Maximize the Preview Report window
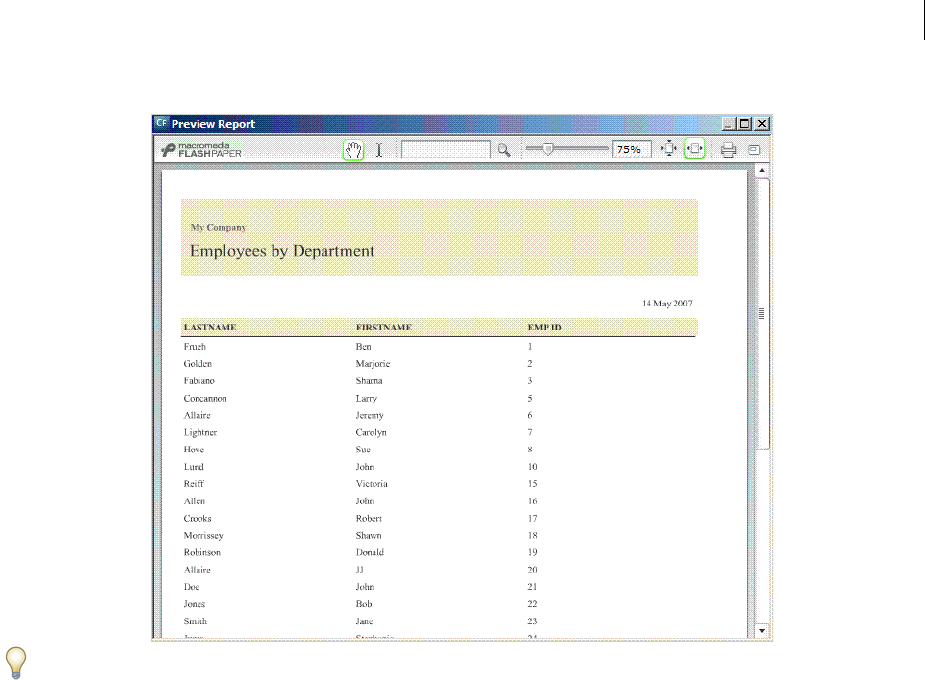The width and height of the screenshot is (925, 680). pos(744,124)
